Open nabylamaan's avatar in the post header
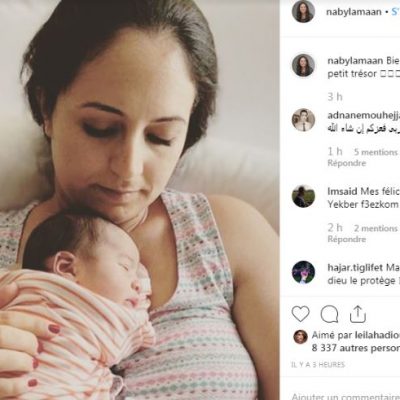Image resolution: width=400 pixels, height=400 pixels. point(303,12)
